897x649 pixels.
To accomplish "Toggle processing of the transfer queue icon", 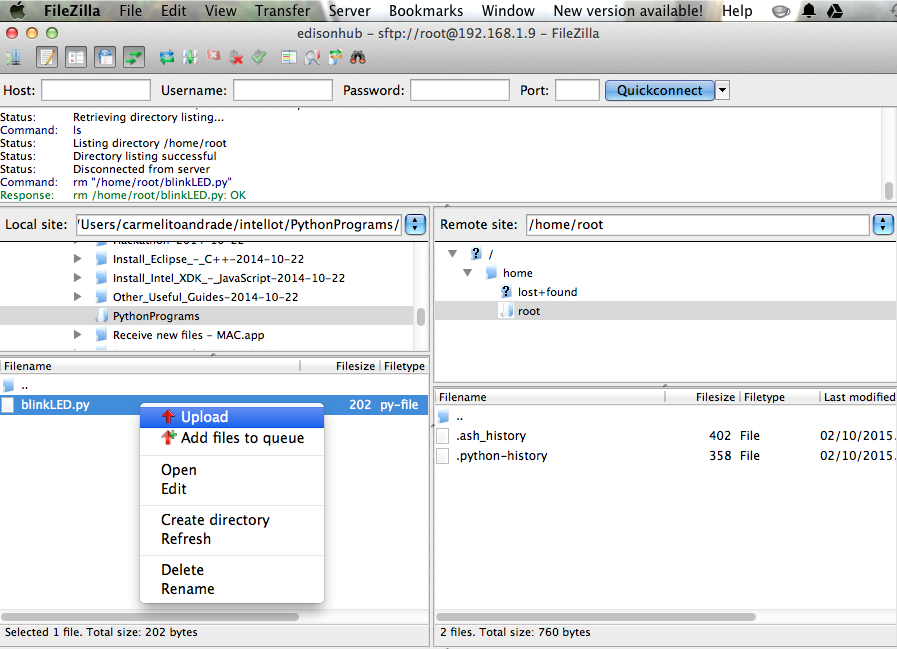I will (x=189, y=57).
